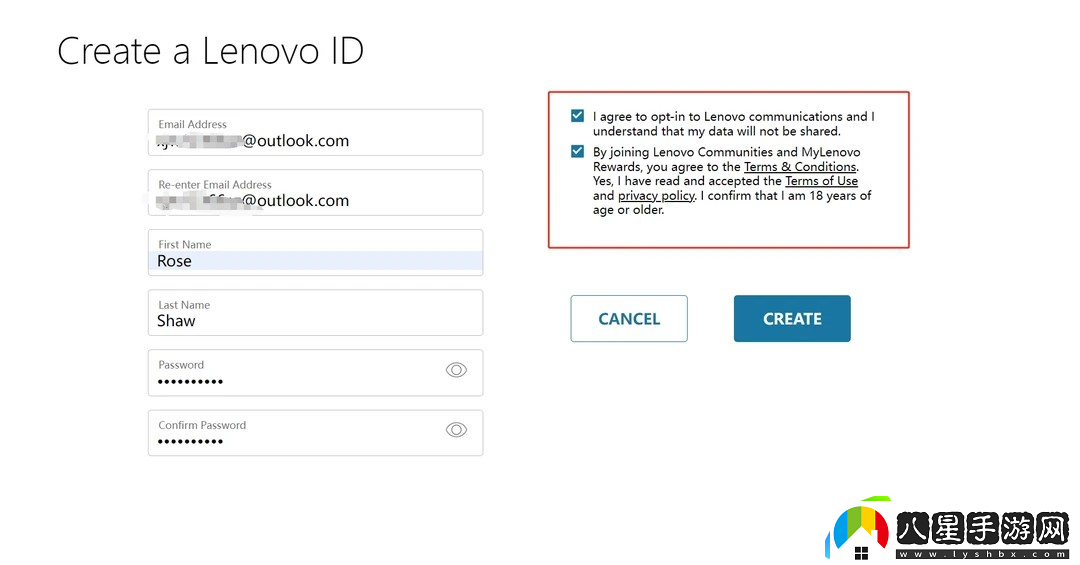Click into the Password input dots
1080x565 pixels.
190,382
